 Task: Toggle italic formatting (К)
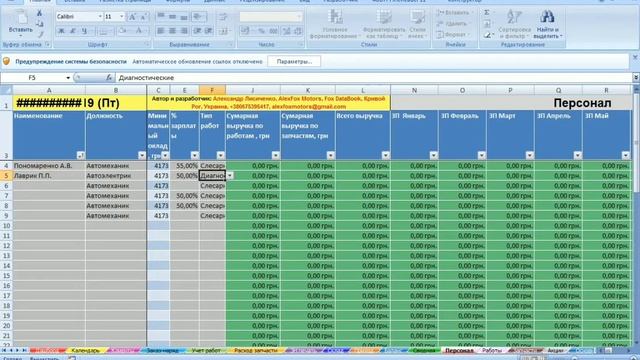pos(73,31)
